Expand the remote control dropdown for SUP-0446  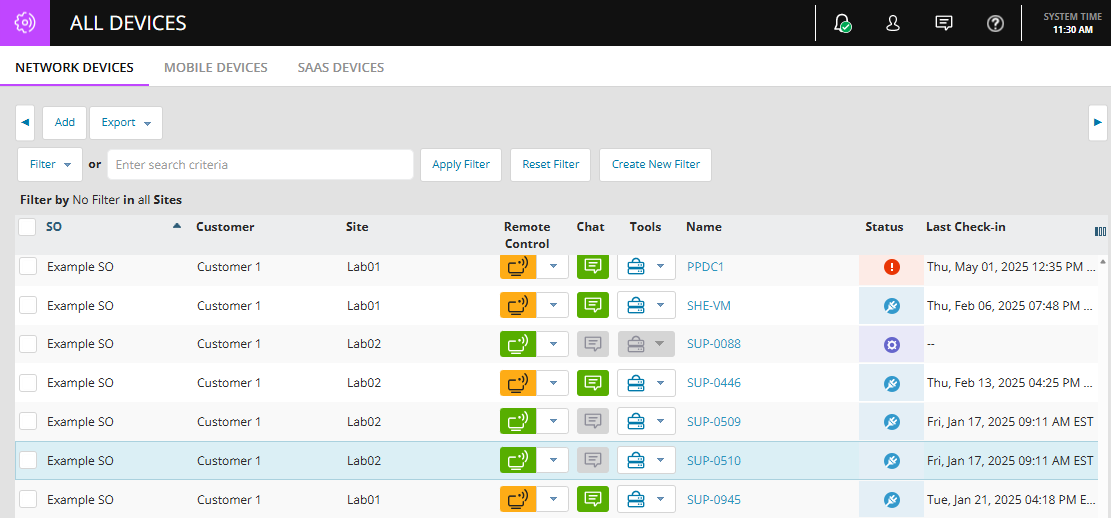553,383
